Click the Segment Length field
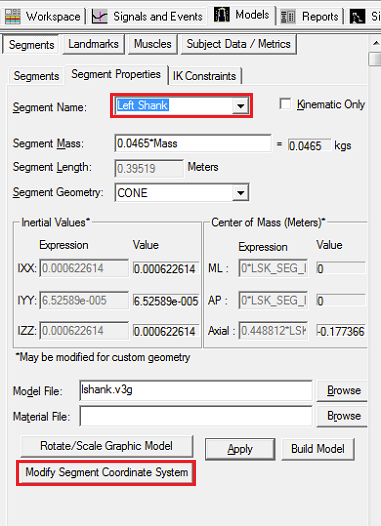 click(x=149, y=168)
